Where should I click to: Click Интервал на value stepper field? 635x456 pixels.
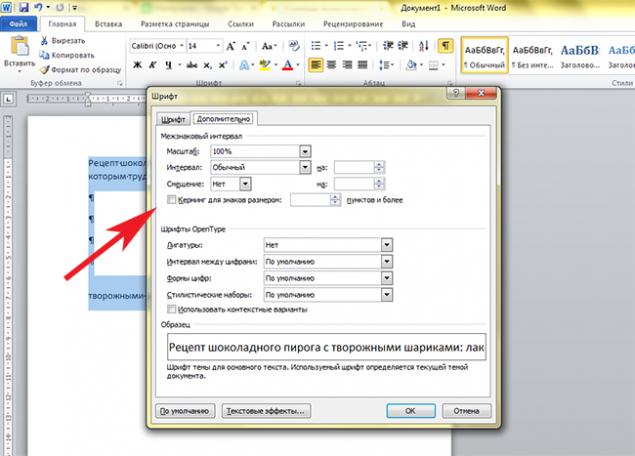359,167
